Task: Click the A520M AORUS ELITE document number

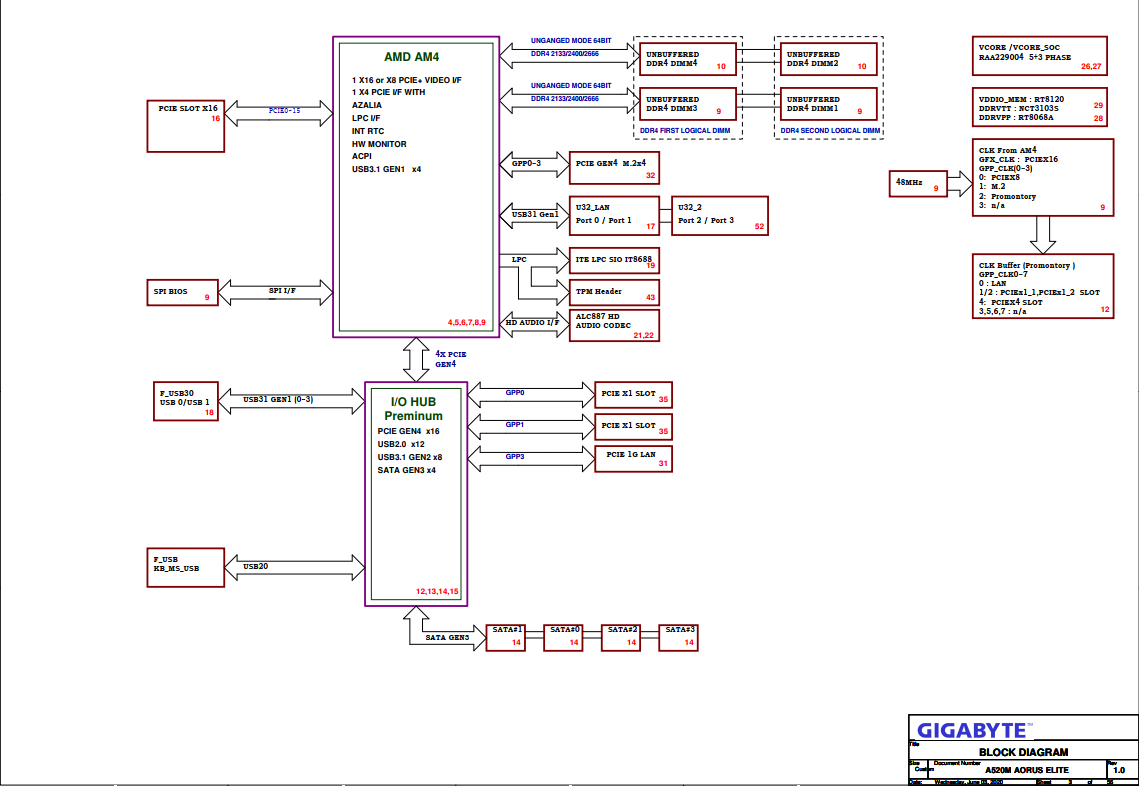Action: click(1026, 770)
